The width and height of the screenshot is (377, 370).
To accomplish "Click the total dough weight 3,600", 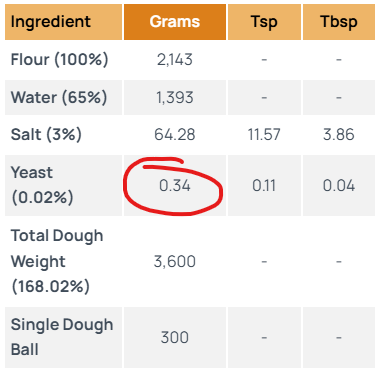I will (x=175, y=261).
